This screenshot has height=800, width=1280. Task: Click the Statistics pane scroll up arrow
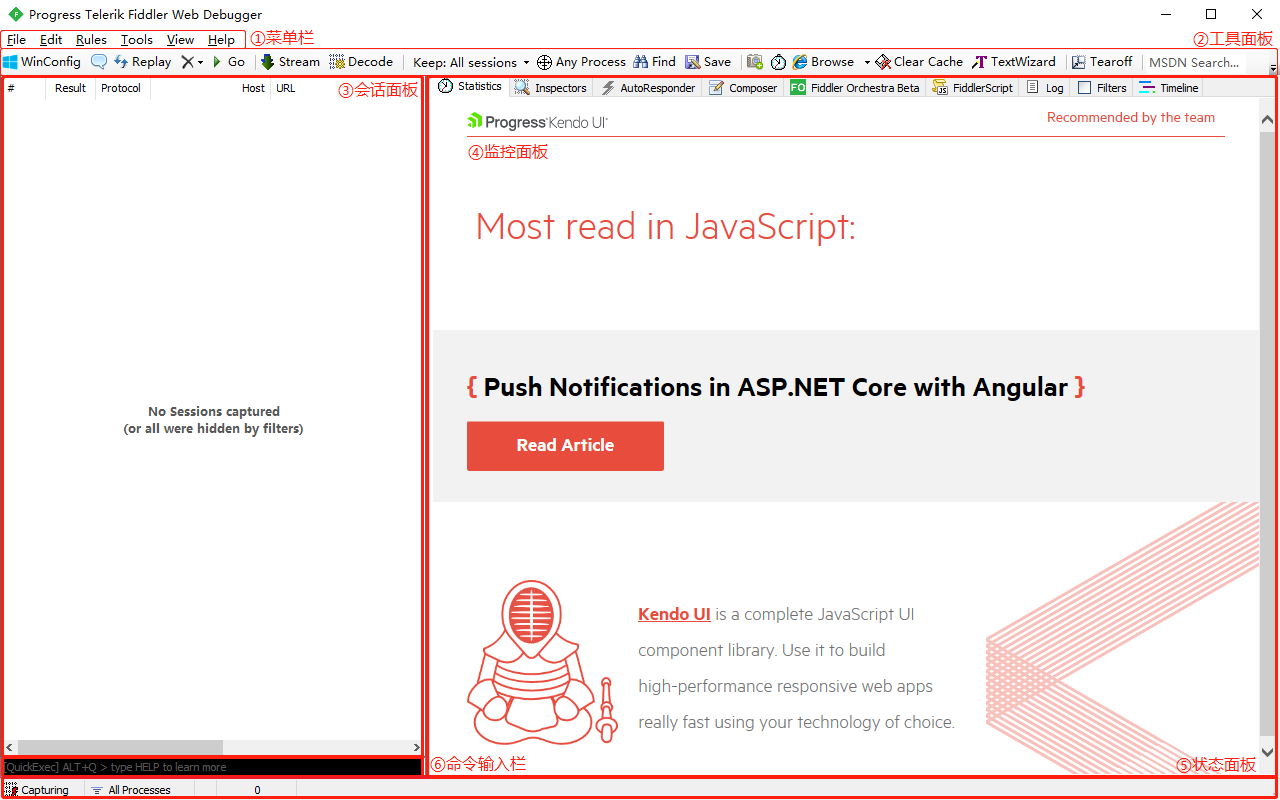pos(1267,118)
